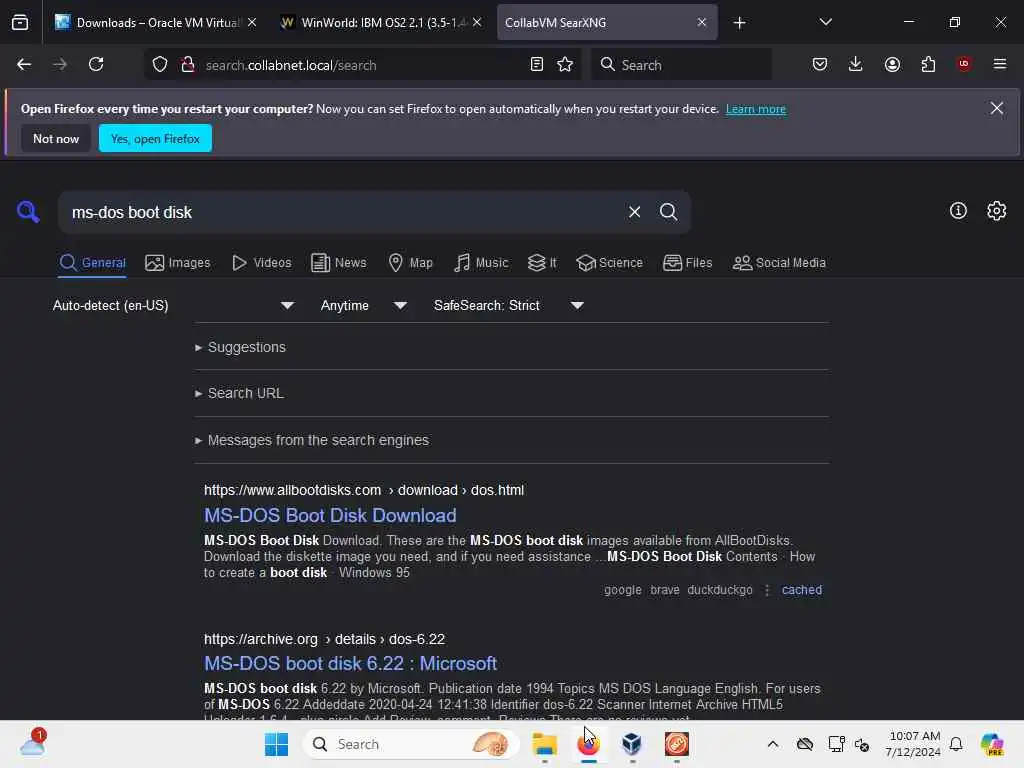Select the News search category
Image resolution: width=1024 pixels, height=768 pixels.
338,263
